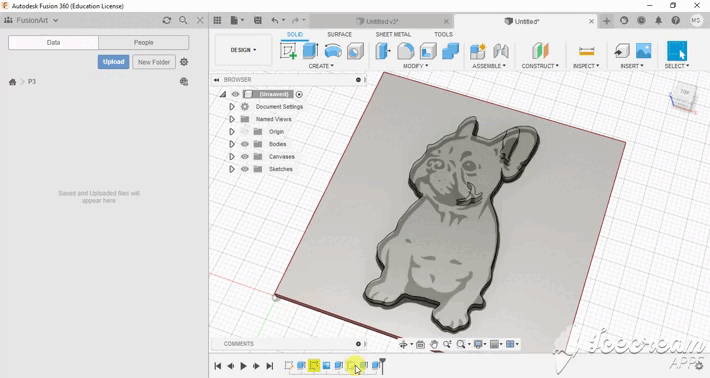Image resolution: width=710 pixels, height=378 pixels.
Task: Select the Fillet tool
Action: point(405,51)
